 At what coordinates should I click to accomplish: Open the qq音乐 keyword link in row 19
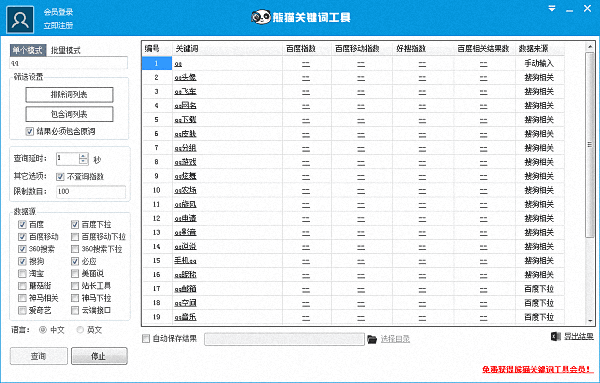pyautogui.click(x=185, y=317)
